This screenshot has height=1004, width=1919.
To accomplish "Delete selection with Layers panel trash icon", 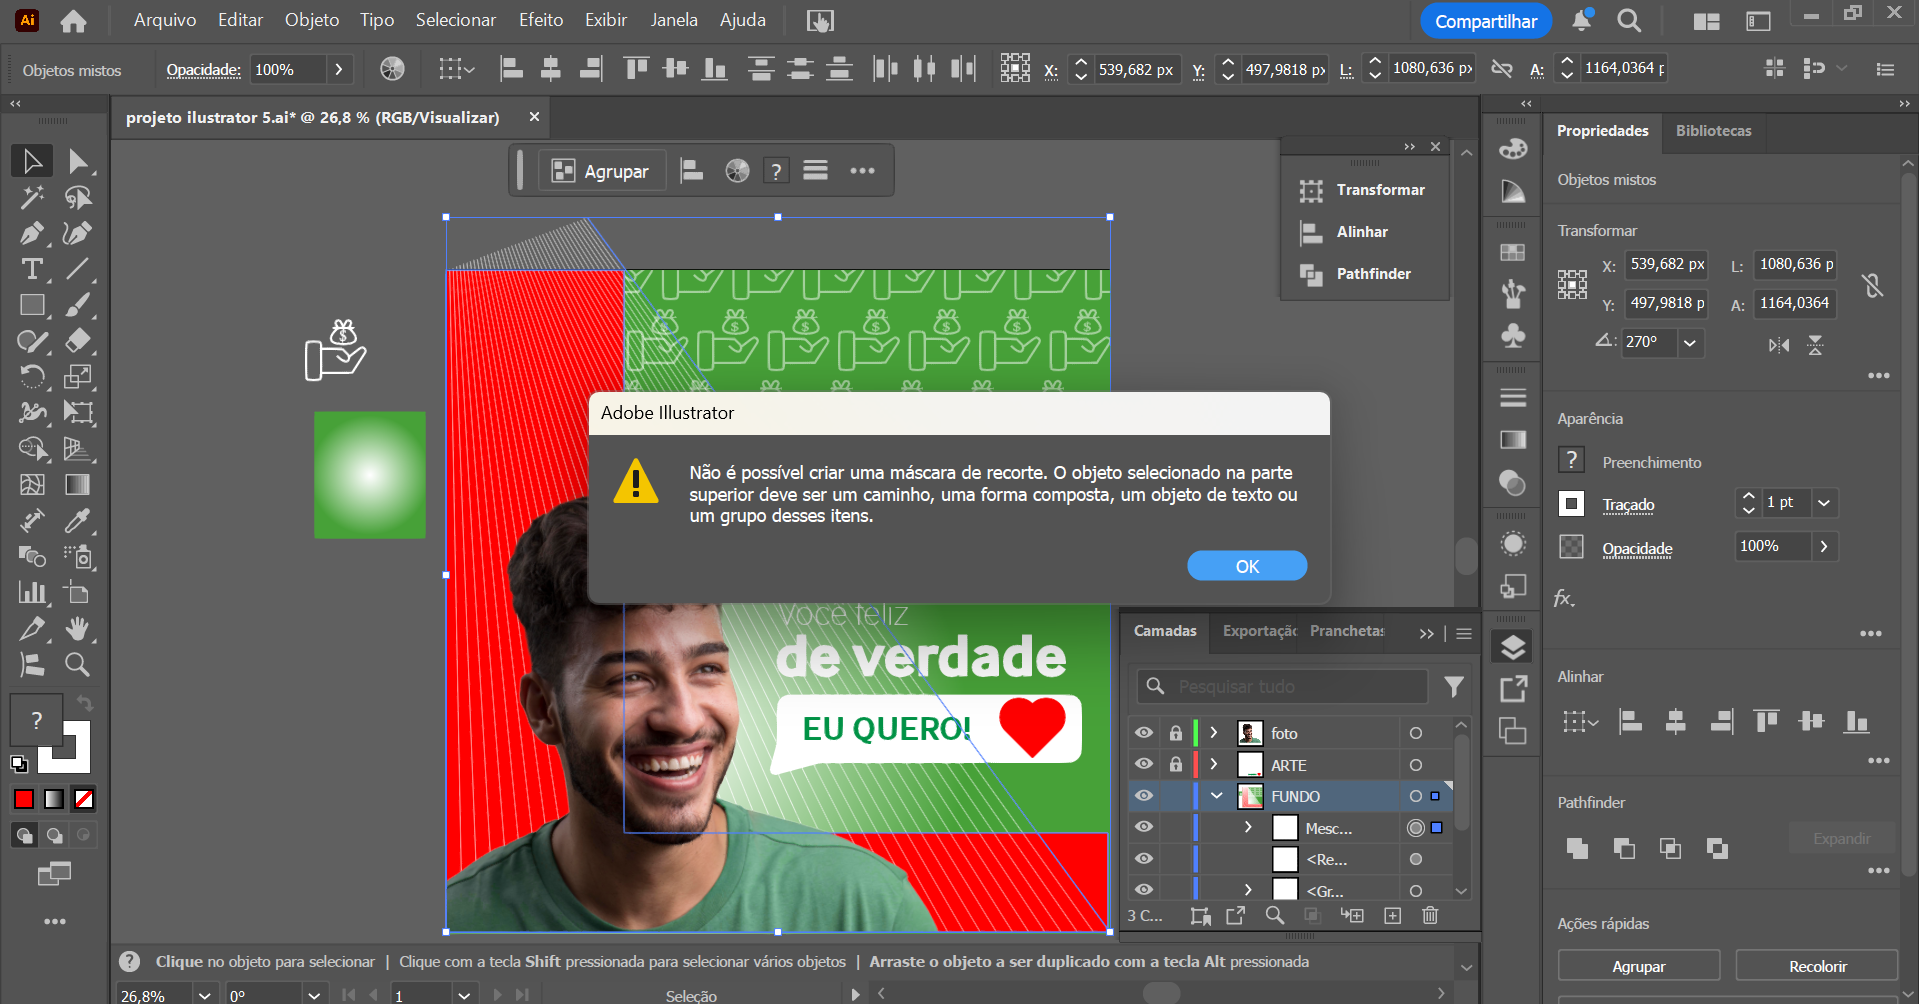I will [x=1430, y=915].
